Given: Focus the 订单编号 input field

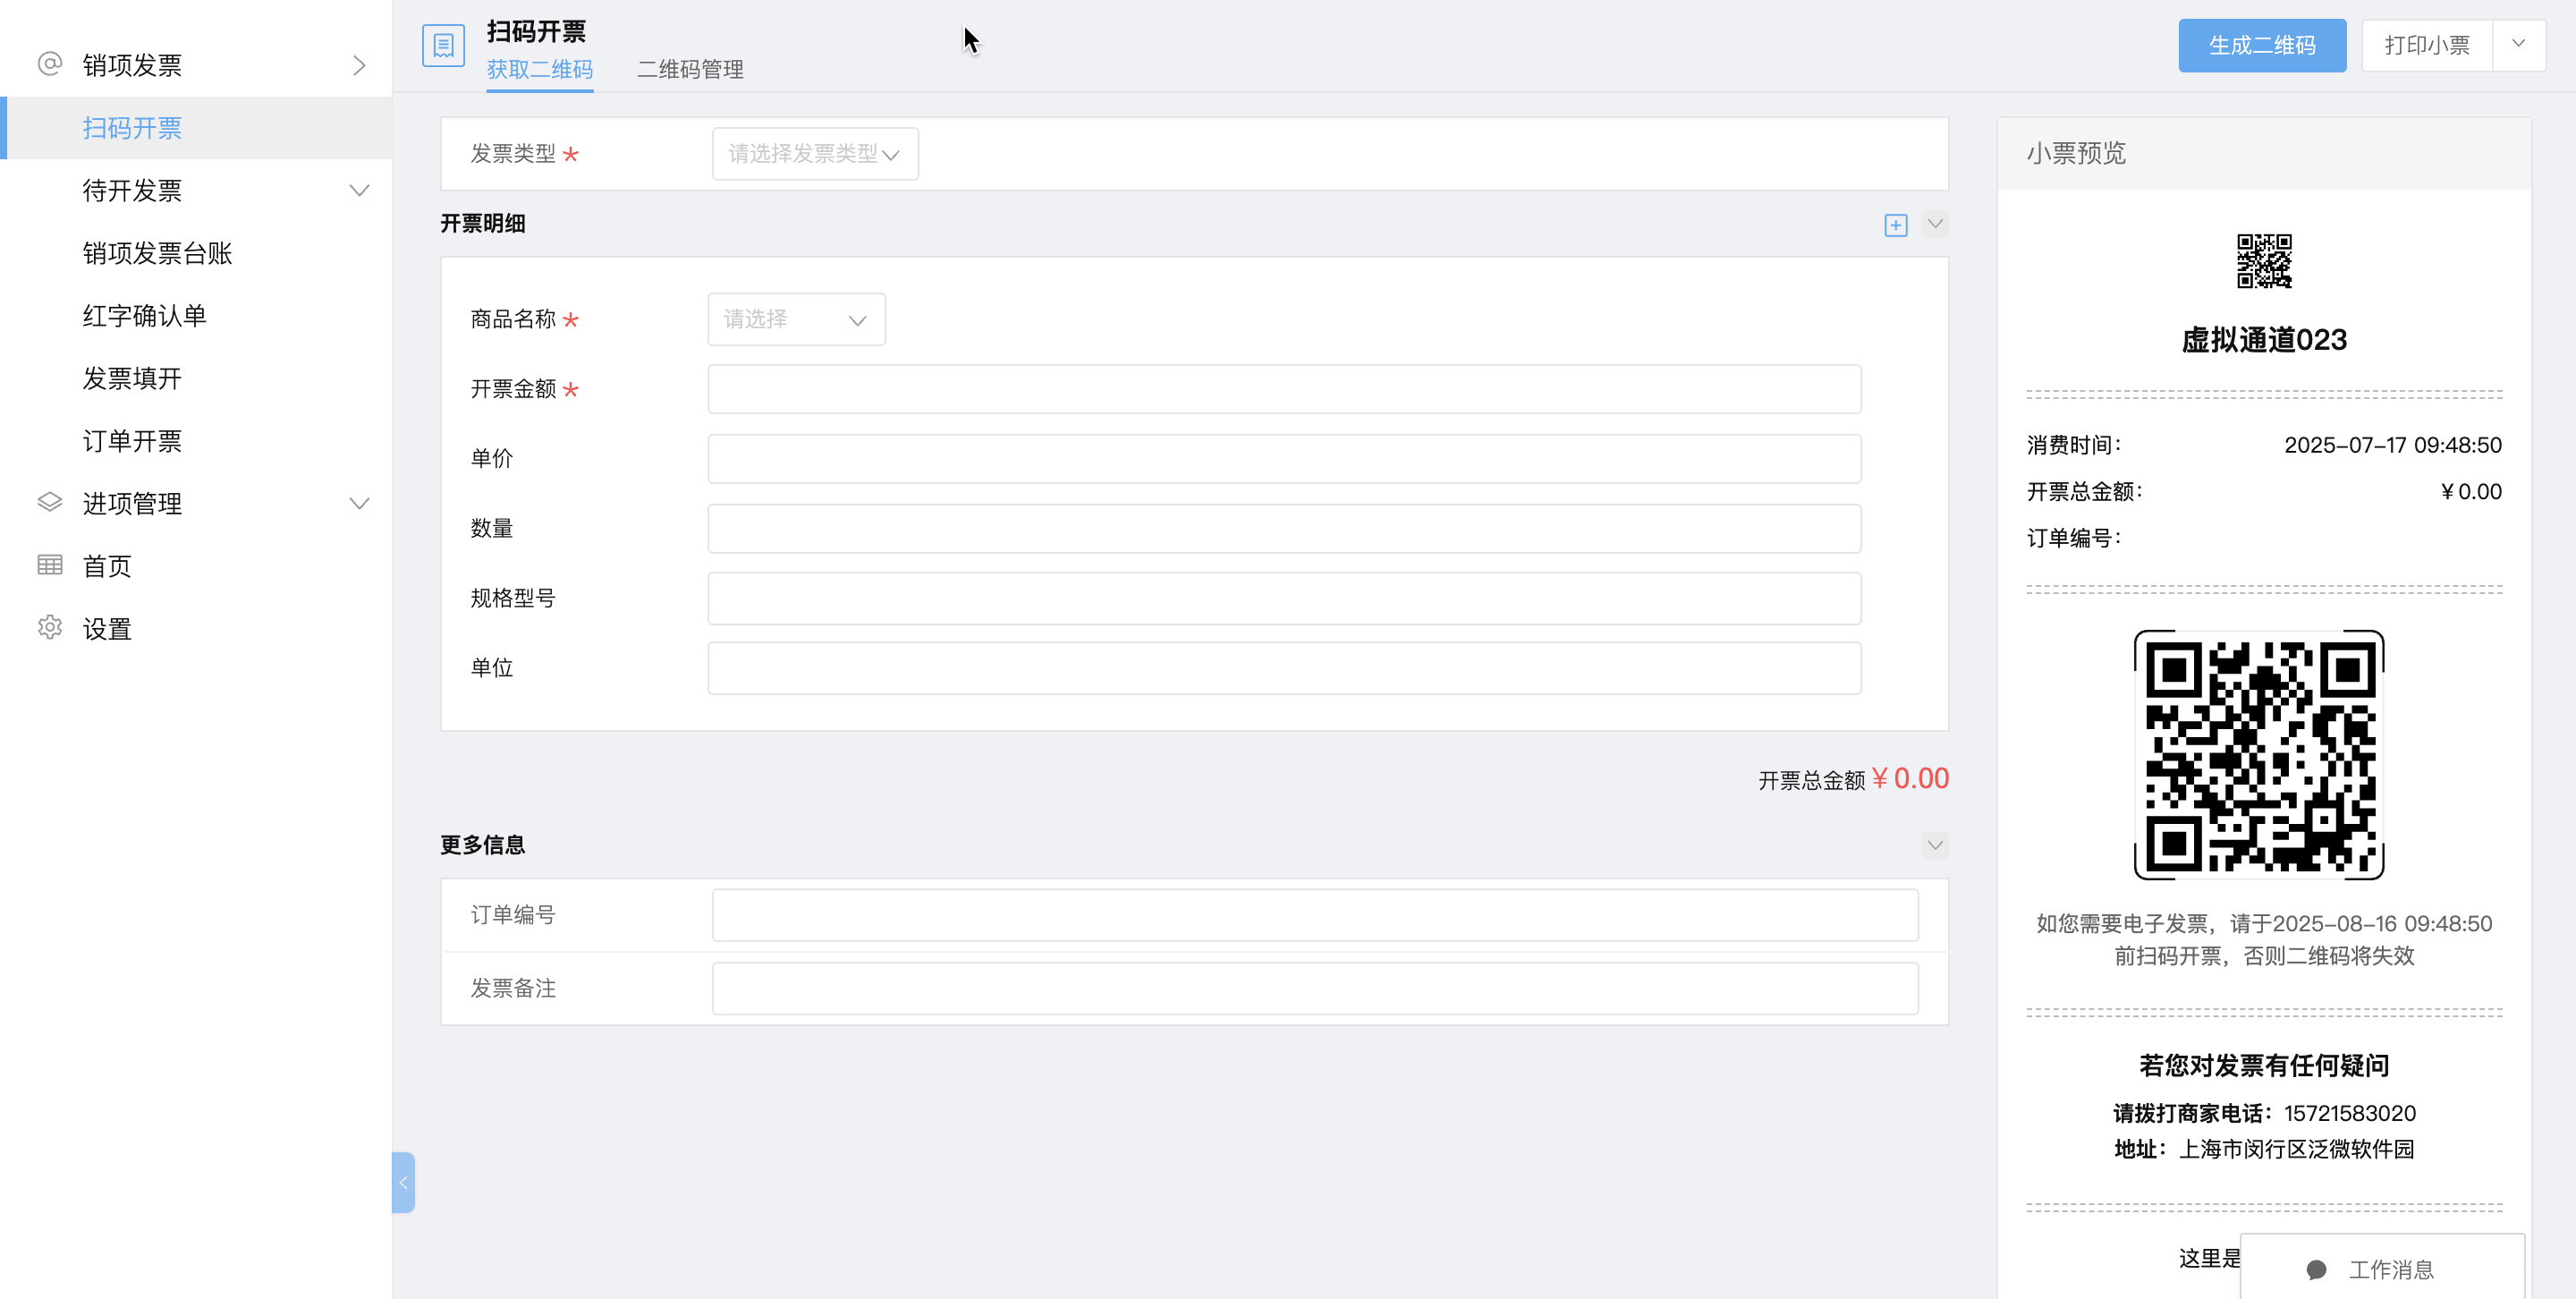Looking at the screenshot, I should [1315, 915].
